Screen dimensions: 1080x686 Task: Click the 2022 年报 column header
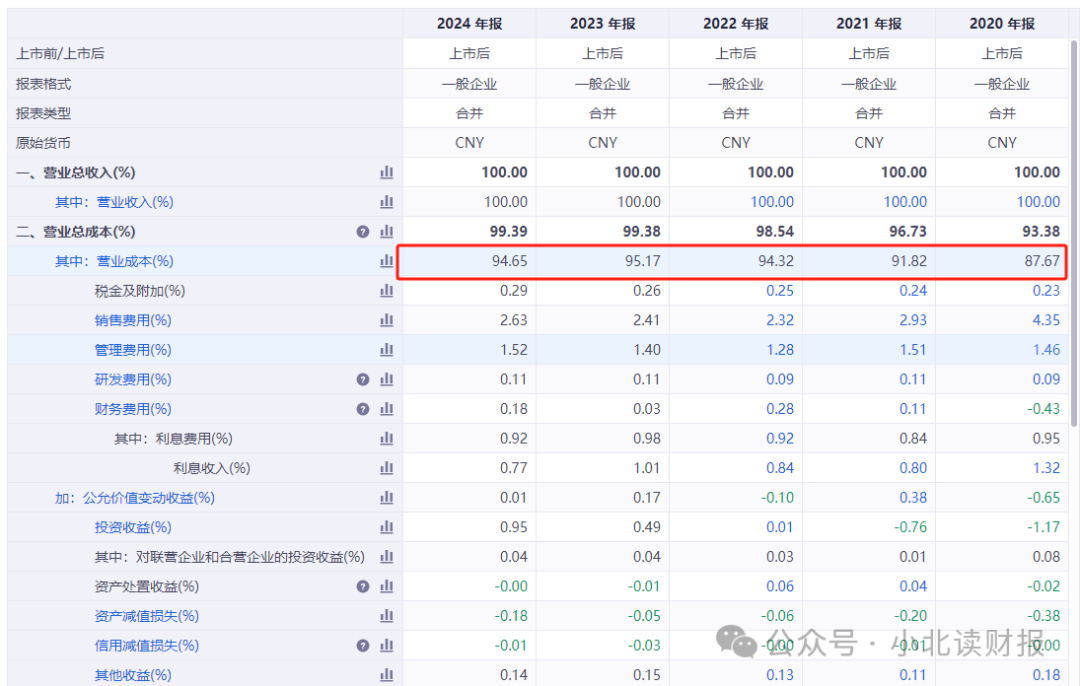point(736,23)
